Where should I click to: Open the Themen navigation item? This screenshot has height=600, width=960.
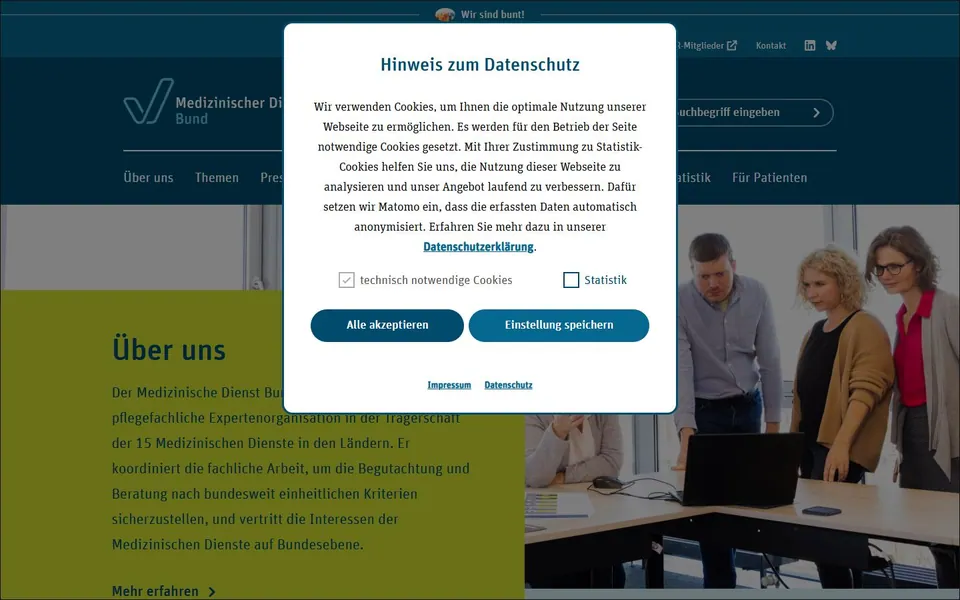pos(217,178)
